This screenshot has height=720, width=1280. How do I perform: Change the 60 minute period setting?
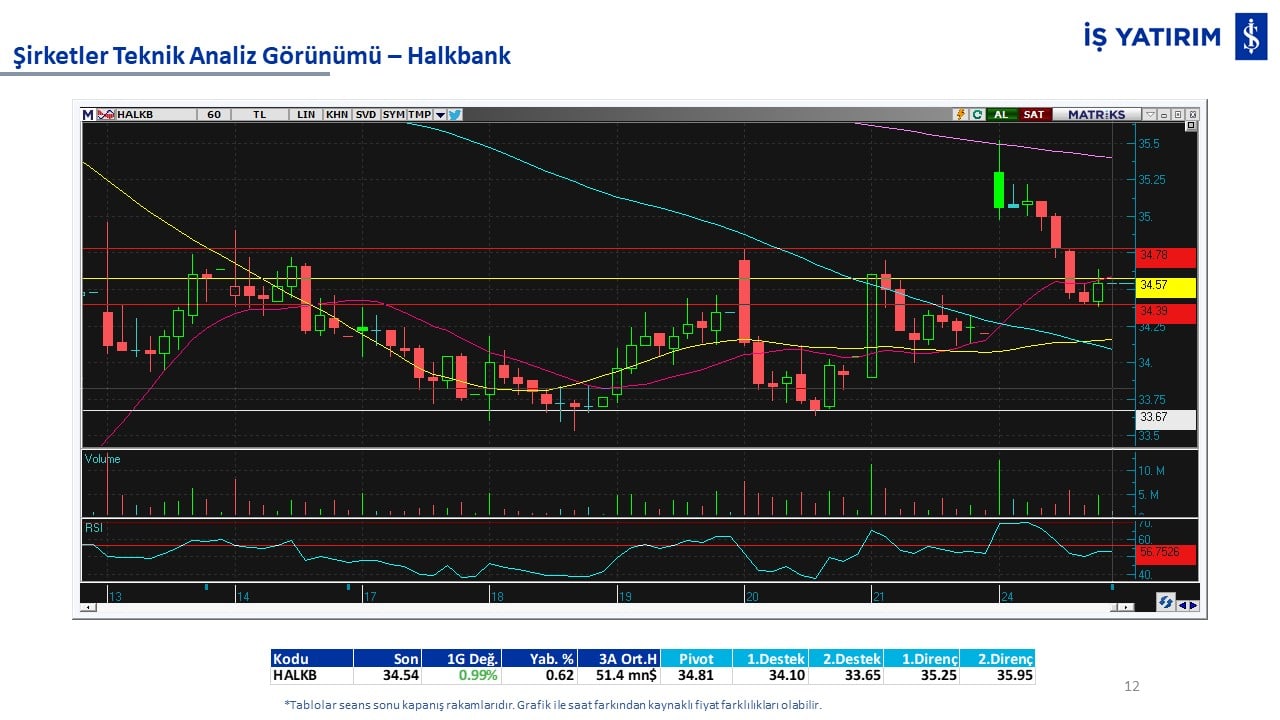pos(214,114)
